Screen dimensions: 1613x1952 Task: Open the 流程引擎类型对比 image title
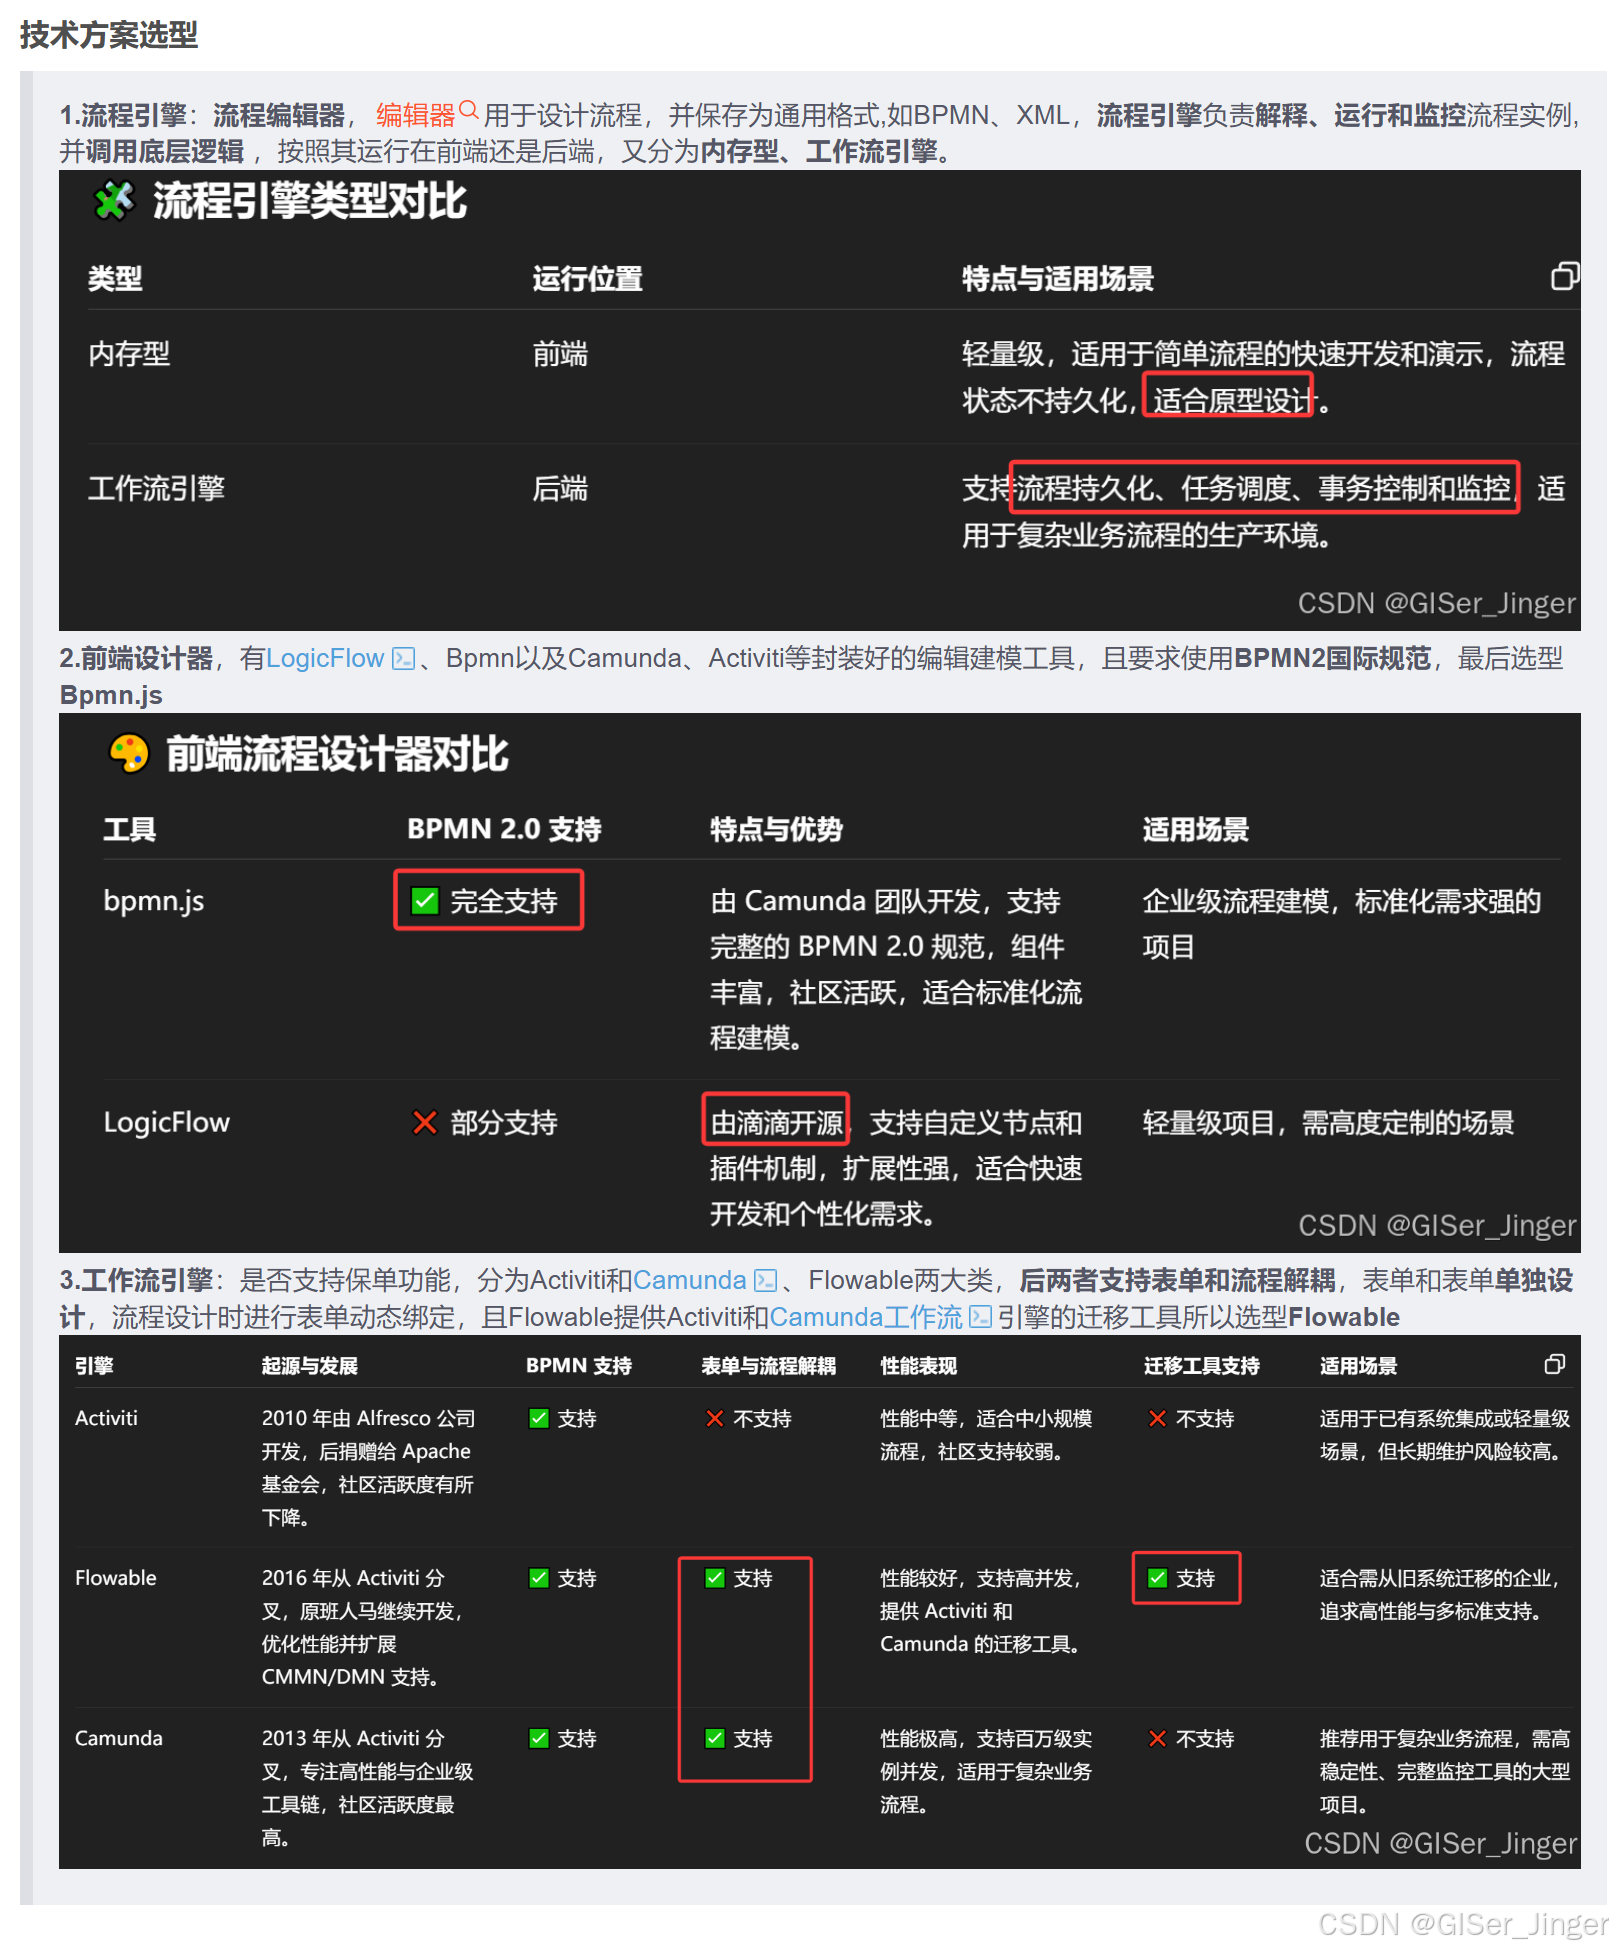coord(309,201)
